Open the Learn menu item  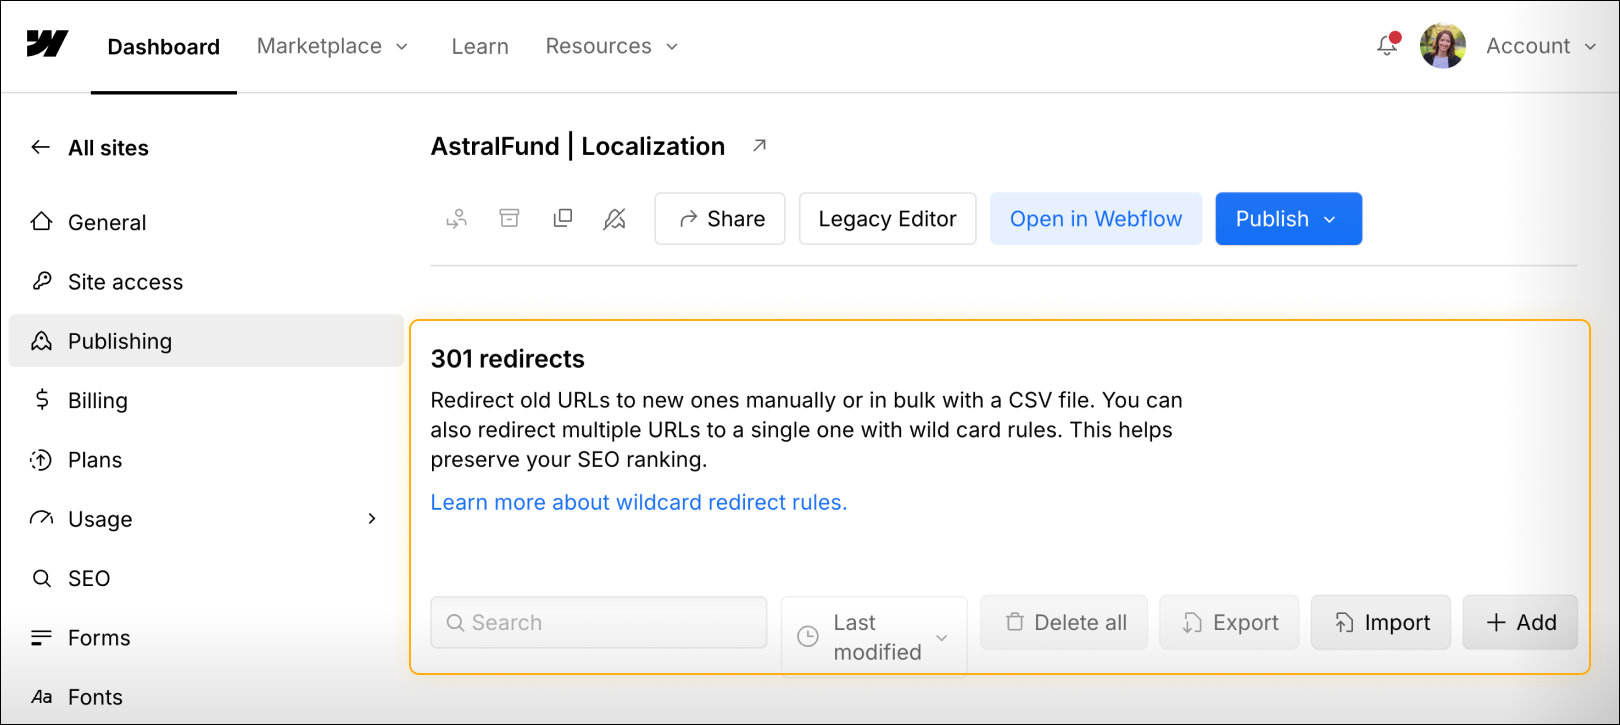480,46
